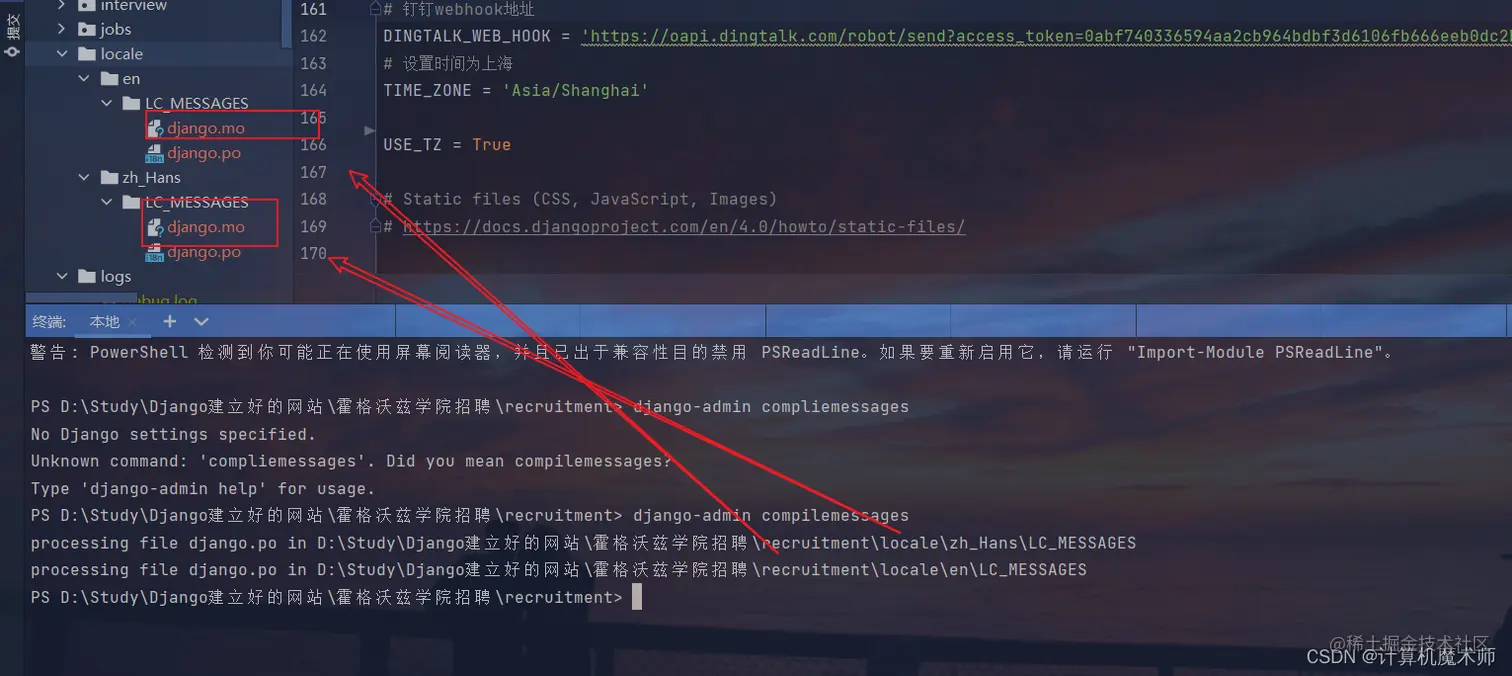Image resolution: width=1512 pixels, height=676 pixels.
Task: Select django.mo file under en LC_MESSAGES
Action: 205,128
